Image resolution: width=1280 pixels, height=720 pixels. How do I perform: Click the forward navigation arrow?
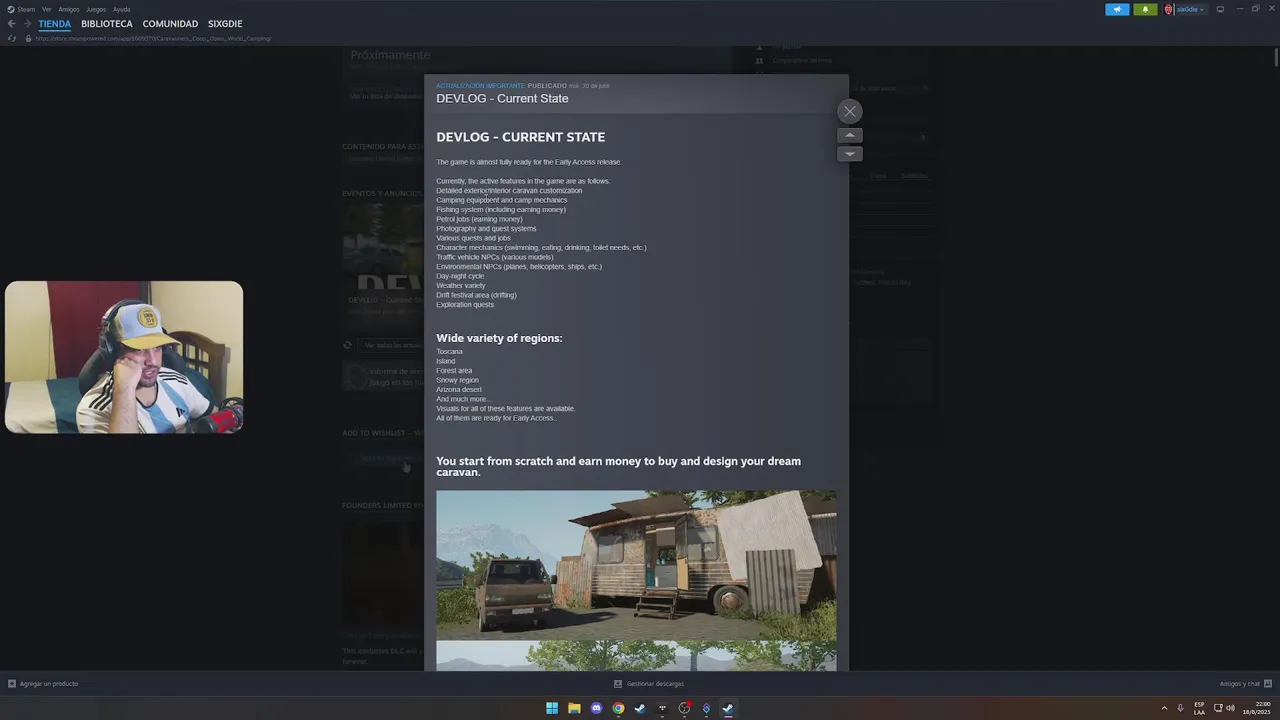(x=27, y=24)
